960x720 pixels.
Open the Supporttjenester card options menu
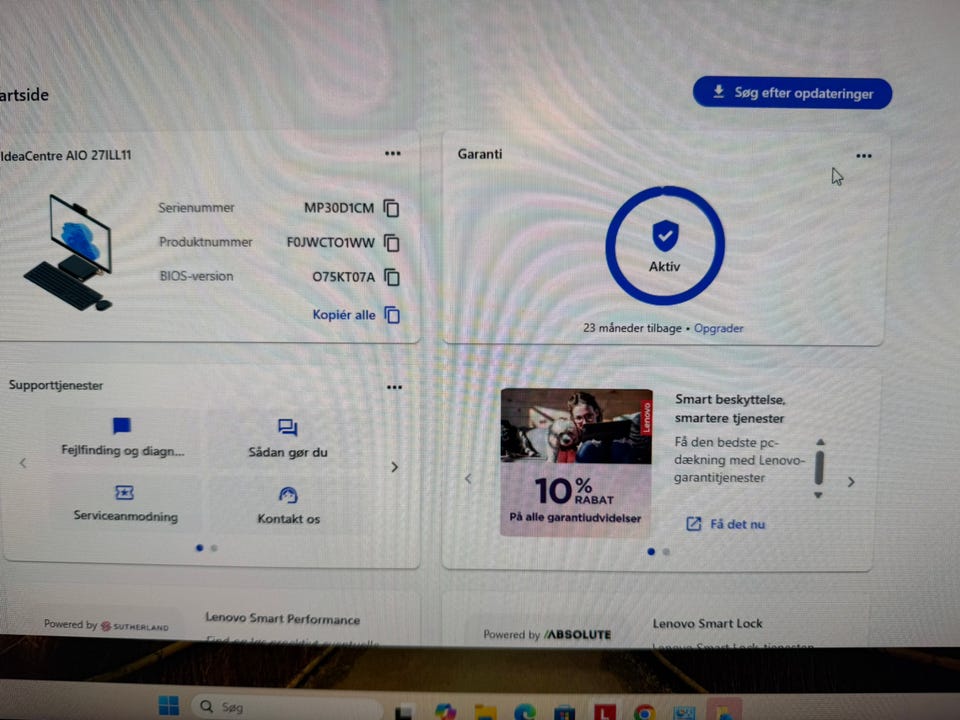click(x=394, y=387)
